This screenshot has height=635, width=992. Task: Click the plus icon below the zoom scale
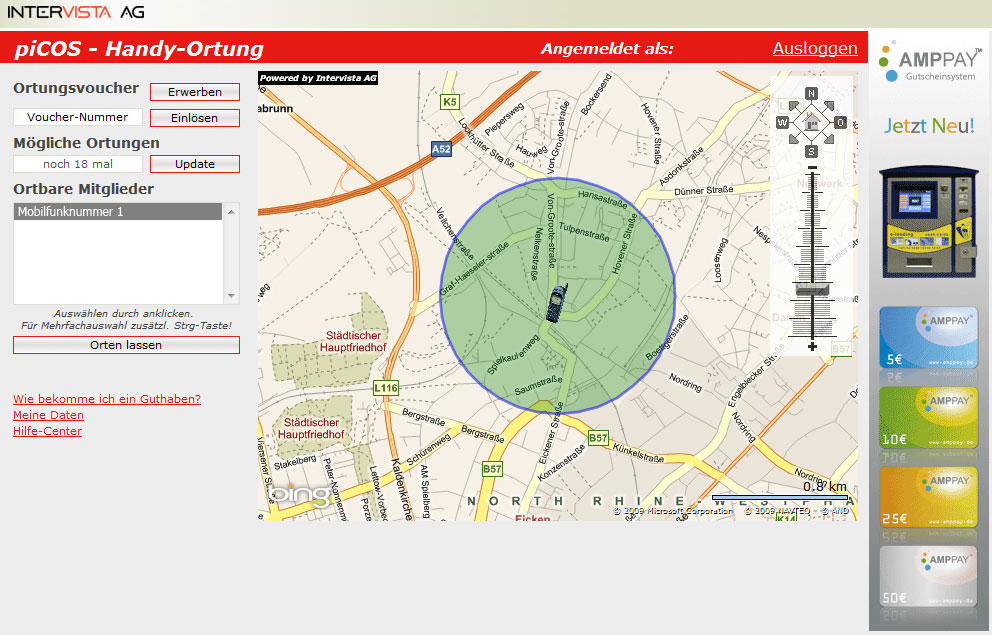point(812,346)
